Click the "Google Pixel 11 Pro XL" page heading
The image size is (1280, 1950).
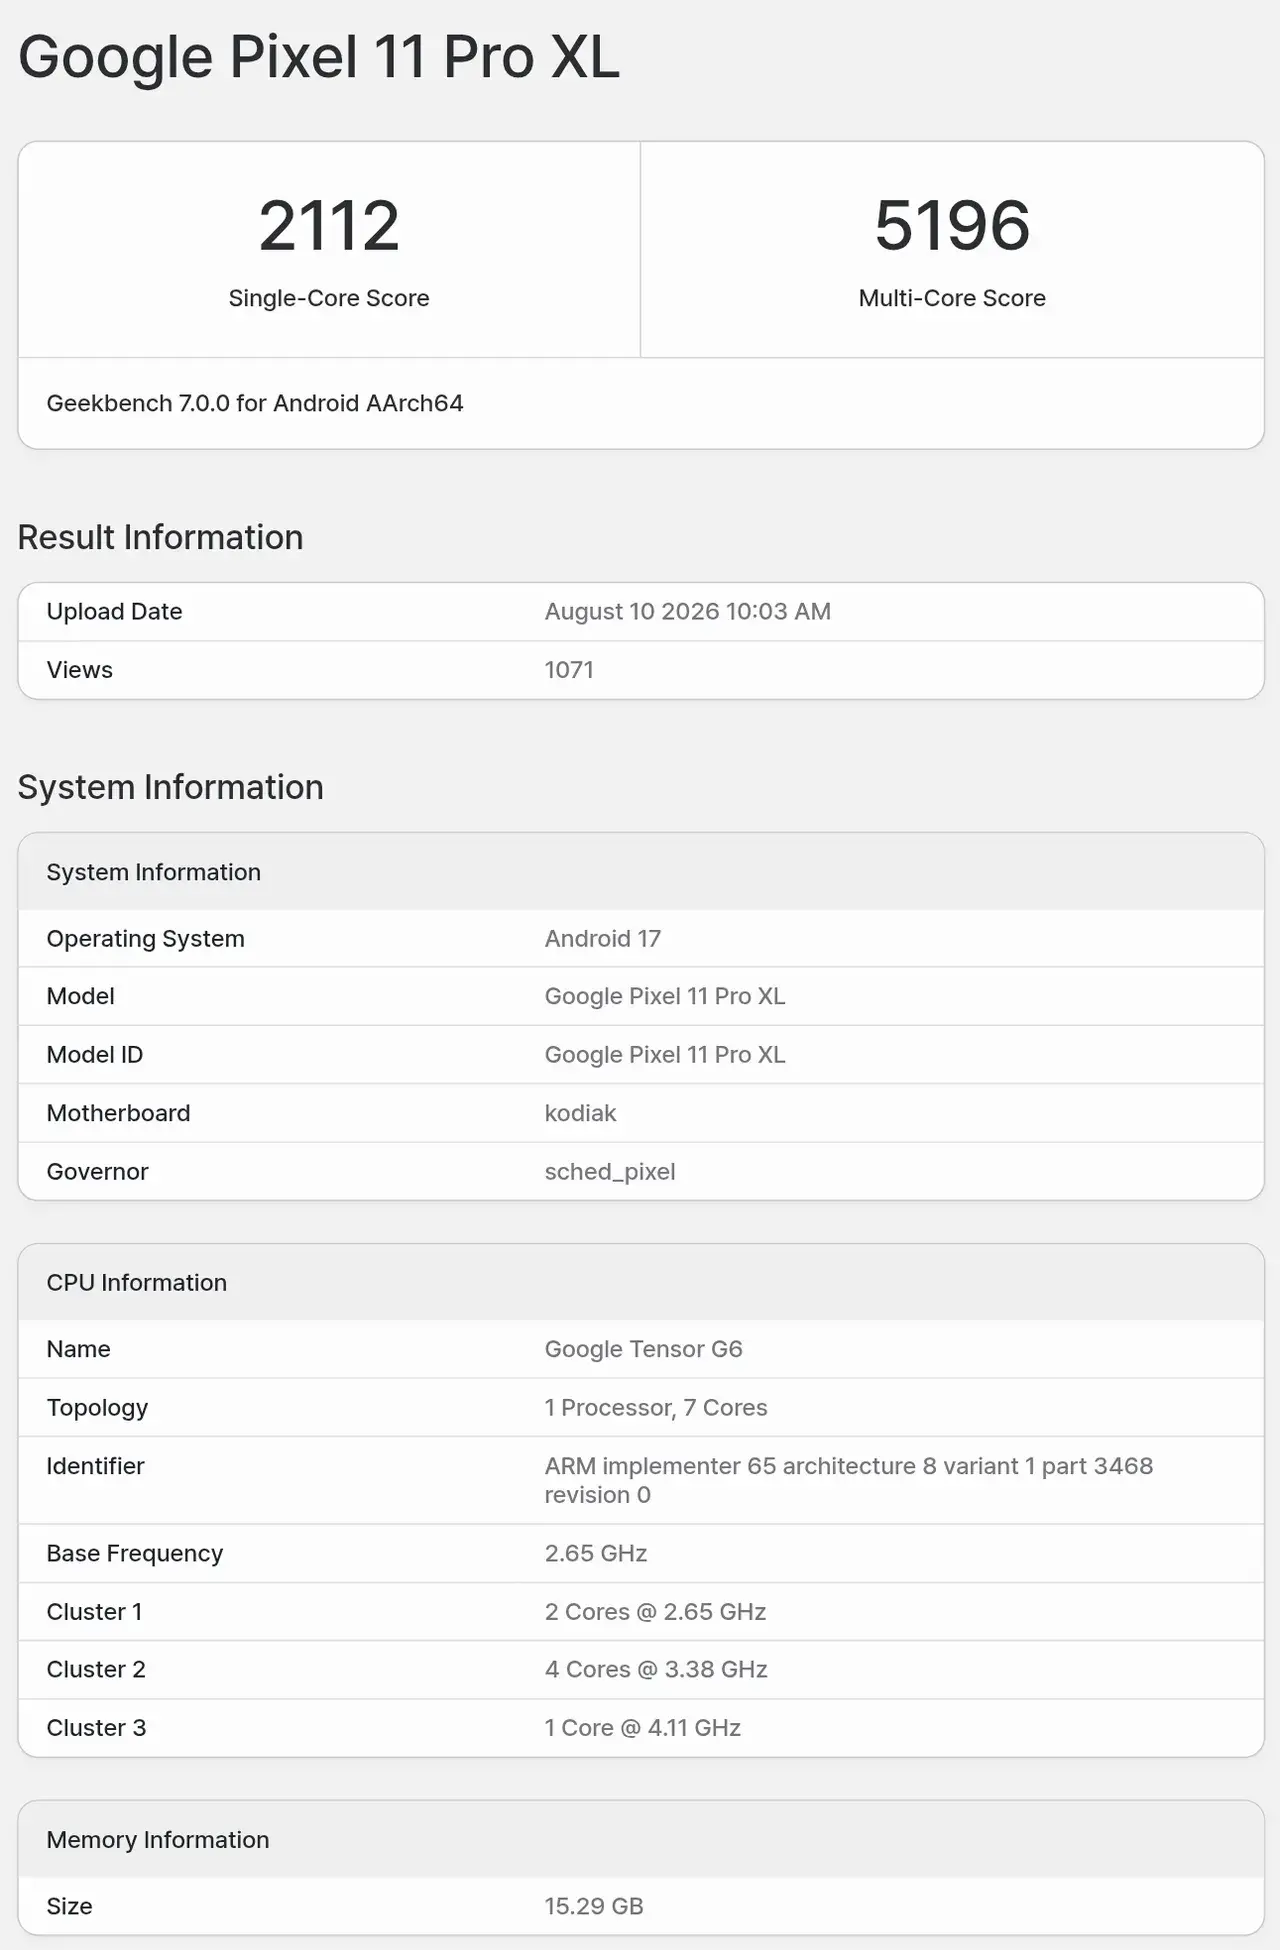click(319, 57)
